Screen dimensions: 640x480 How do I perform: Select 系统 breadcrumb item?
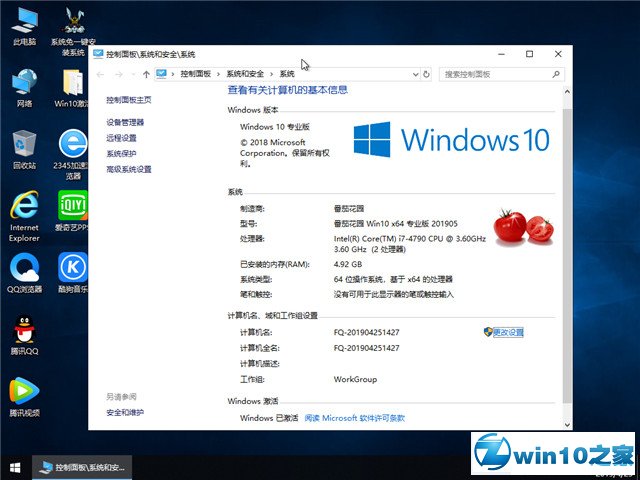click(x=287, y=74)
